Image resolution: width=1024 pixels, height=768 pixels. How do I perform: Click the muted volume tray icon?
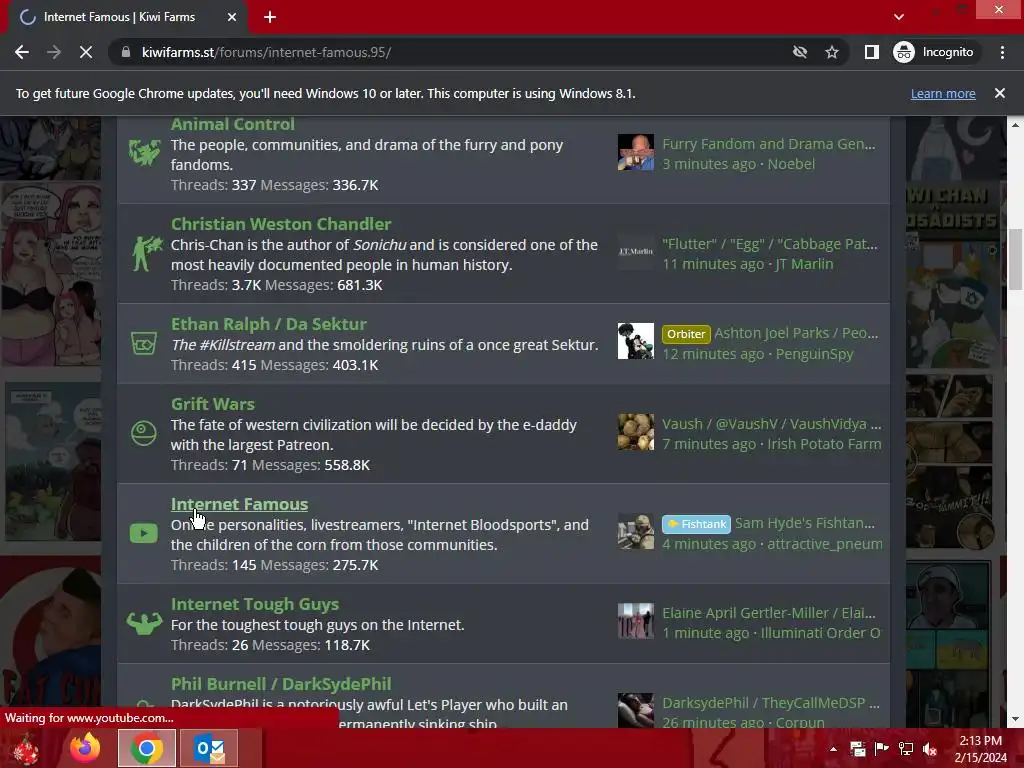point(930,749)
